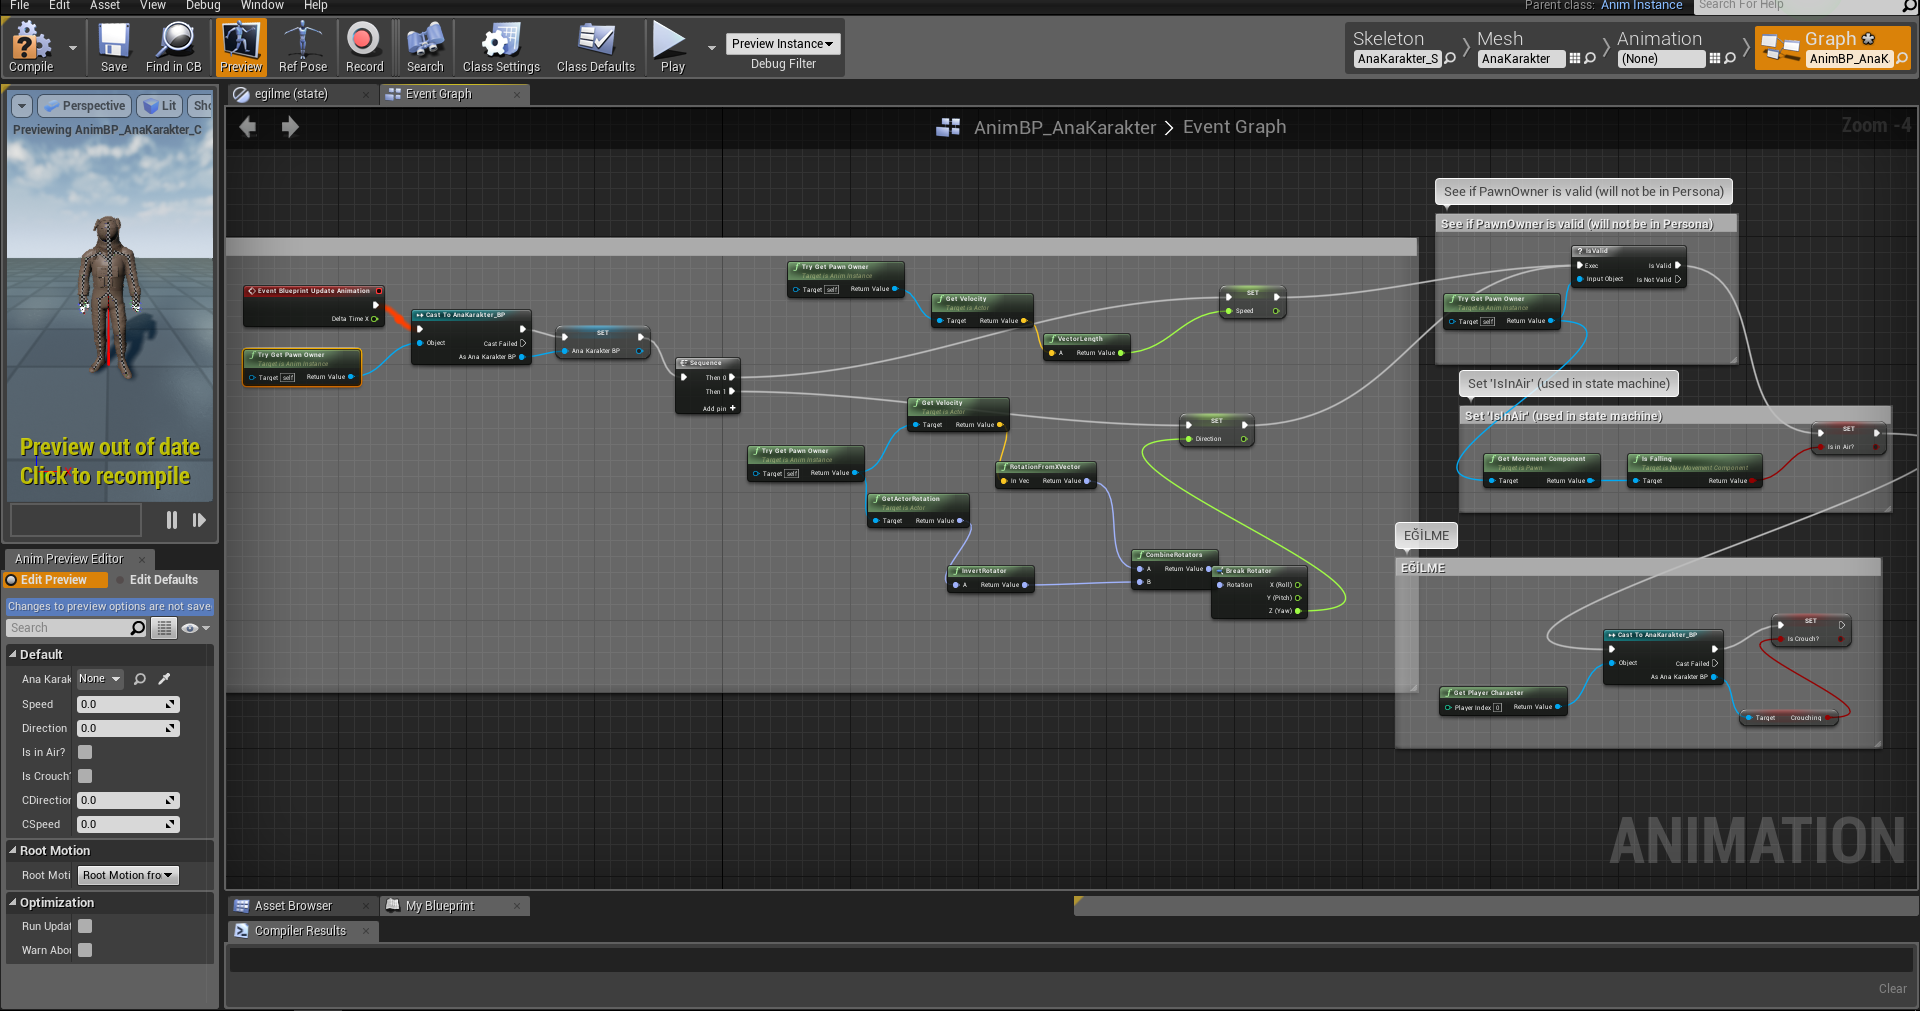The width and height of the screenshot is (1920, 1011).
Task: Enable the Warn Abou checkbox under Optimization
Action: click(85, 950)
